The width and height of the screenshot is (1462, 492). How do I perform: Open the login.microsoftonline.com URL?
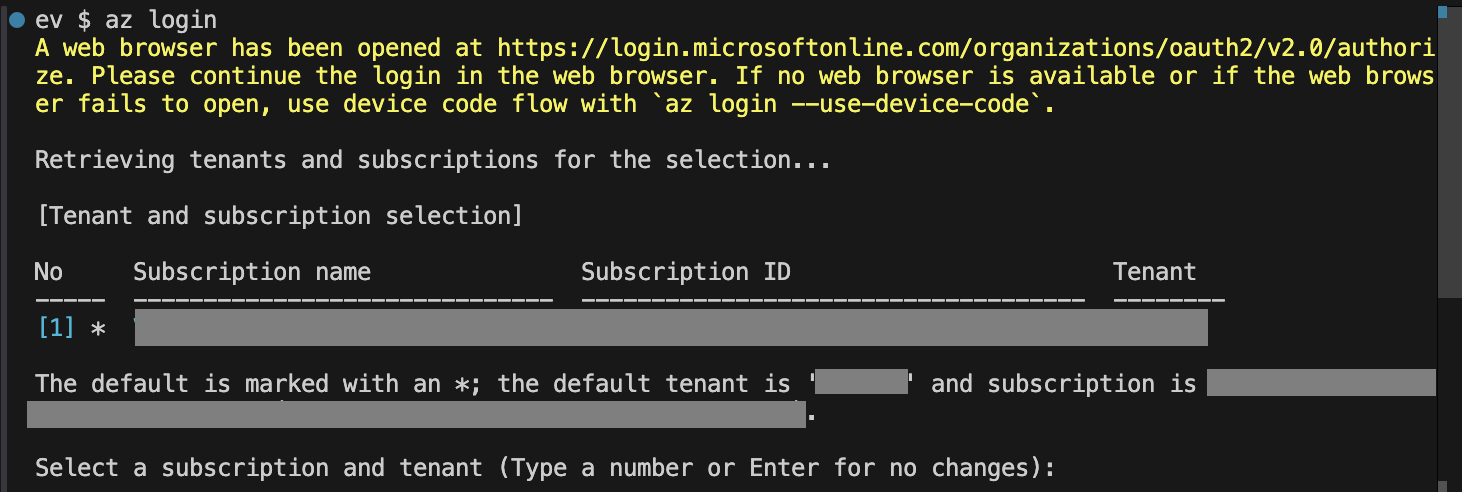click(x=966, y=62)
